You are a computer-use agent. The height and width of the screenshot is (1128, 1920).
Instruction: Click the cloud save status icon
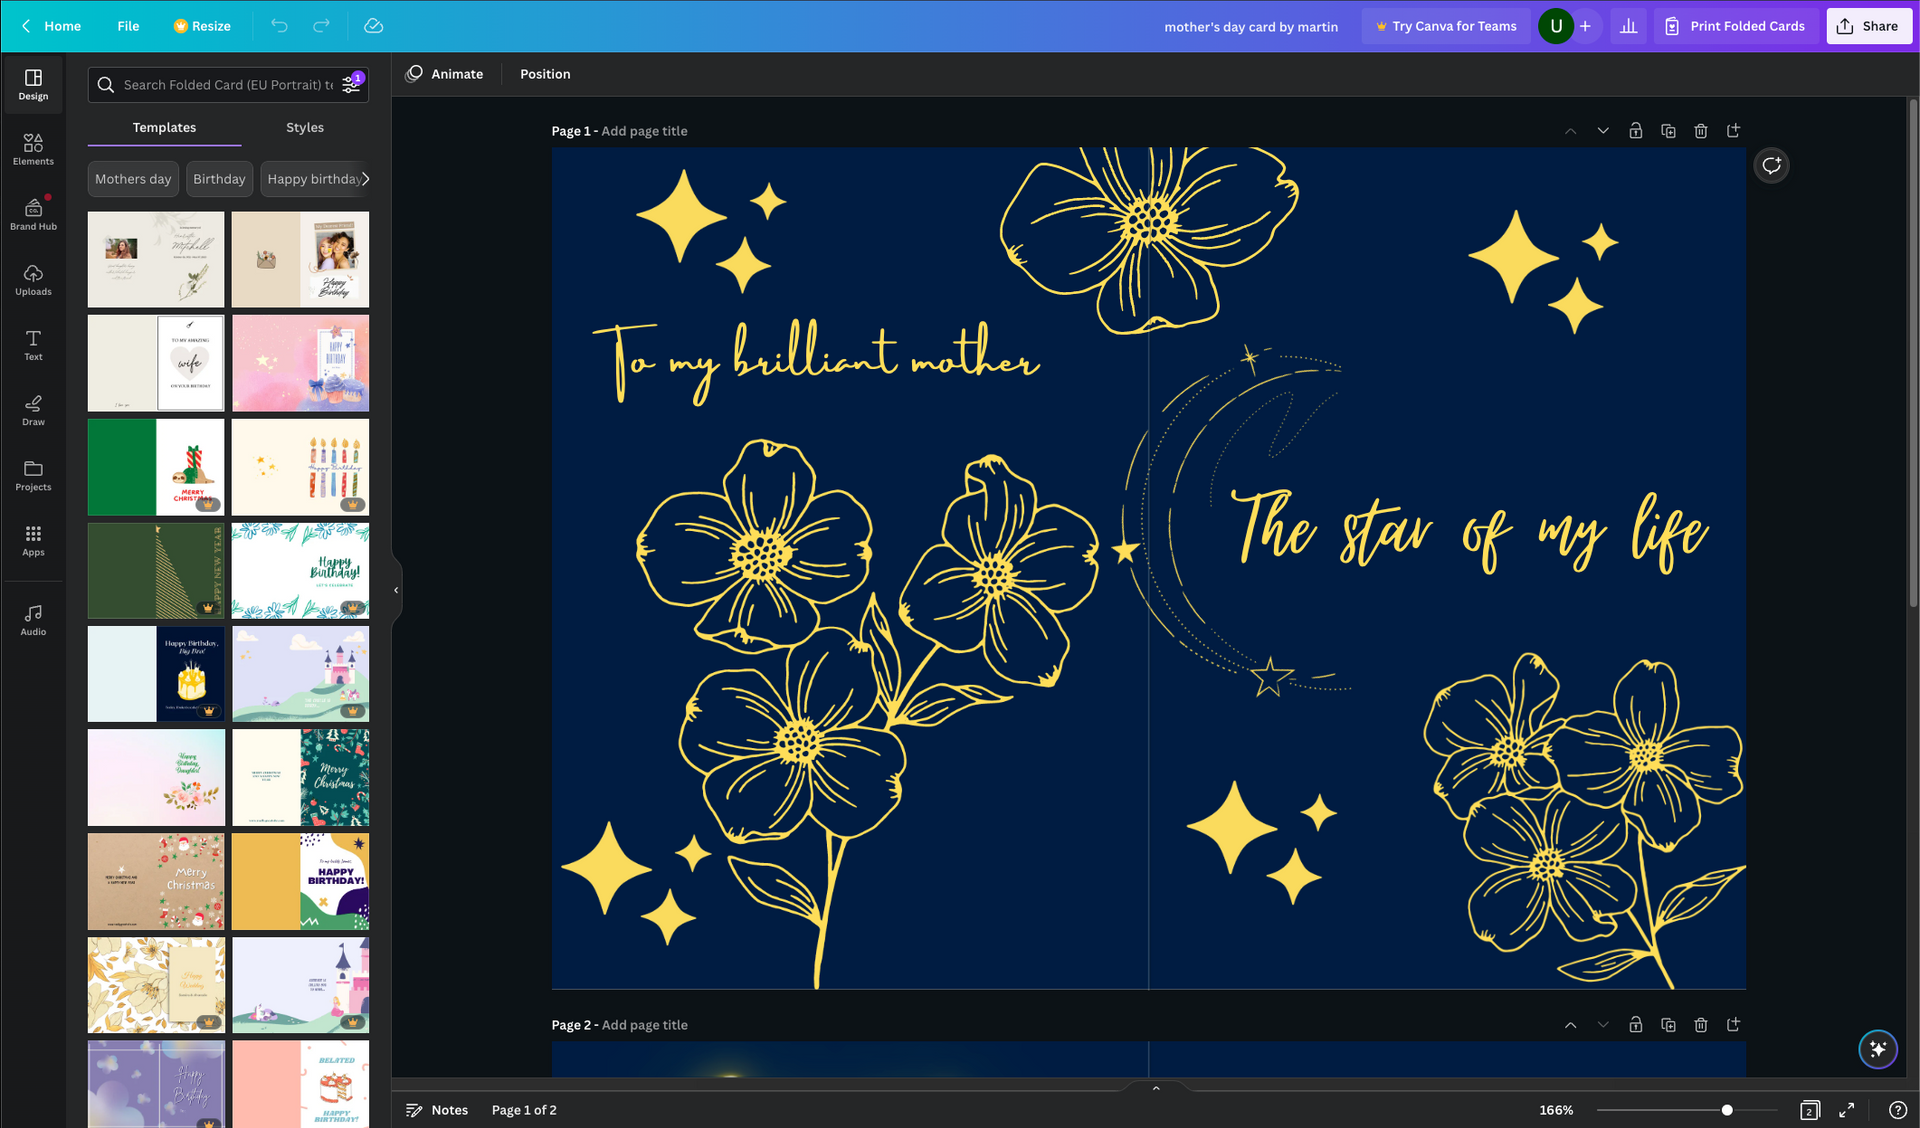click(373, 26)
